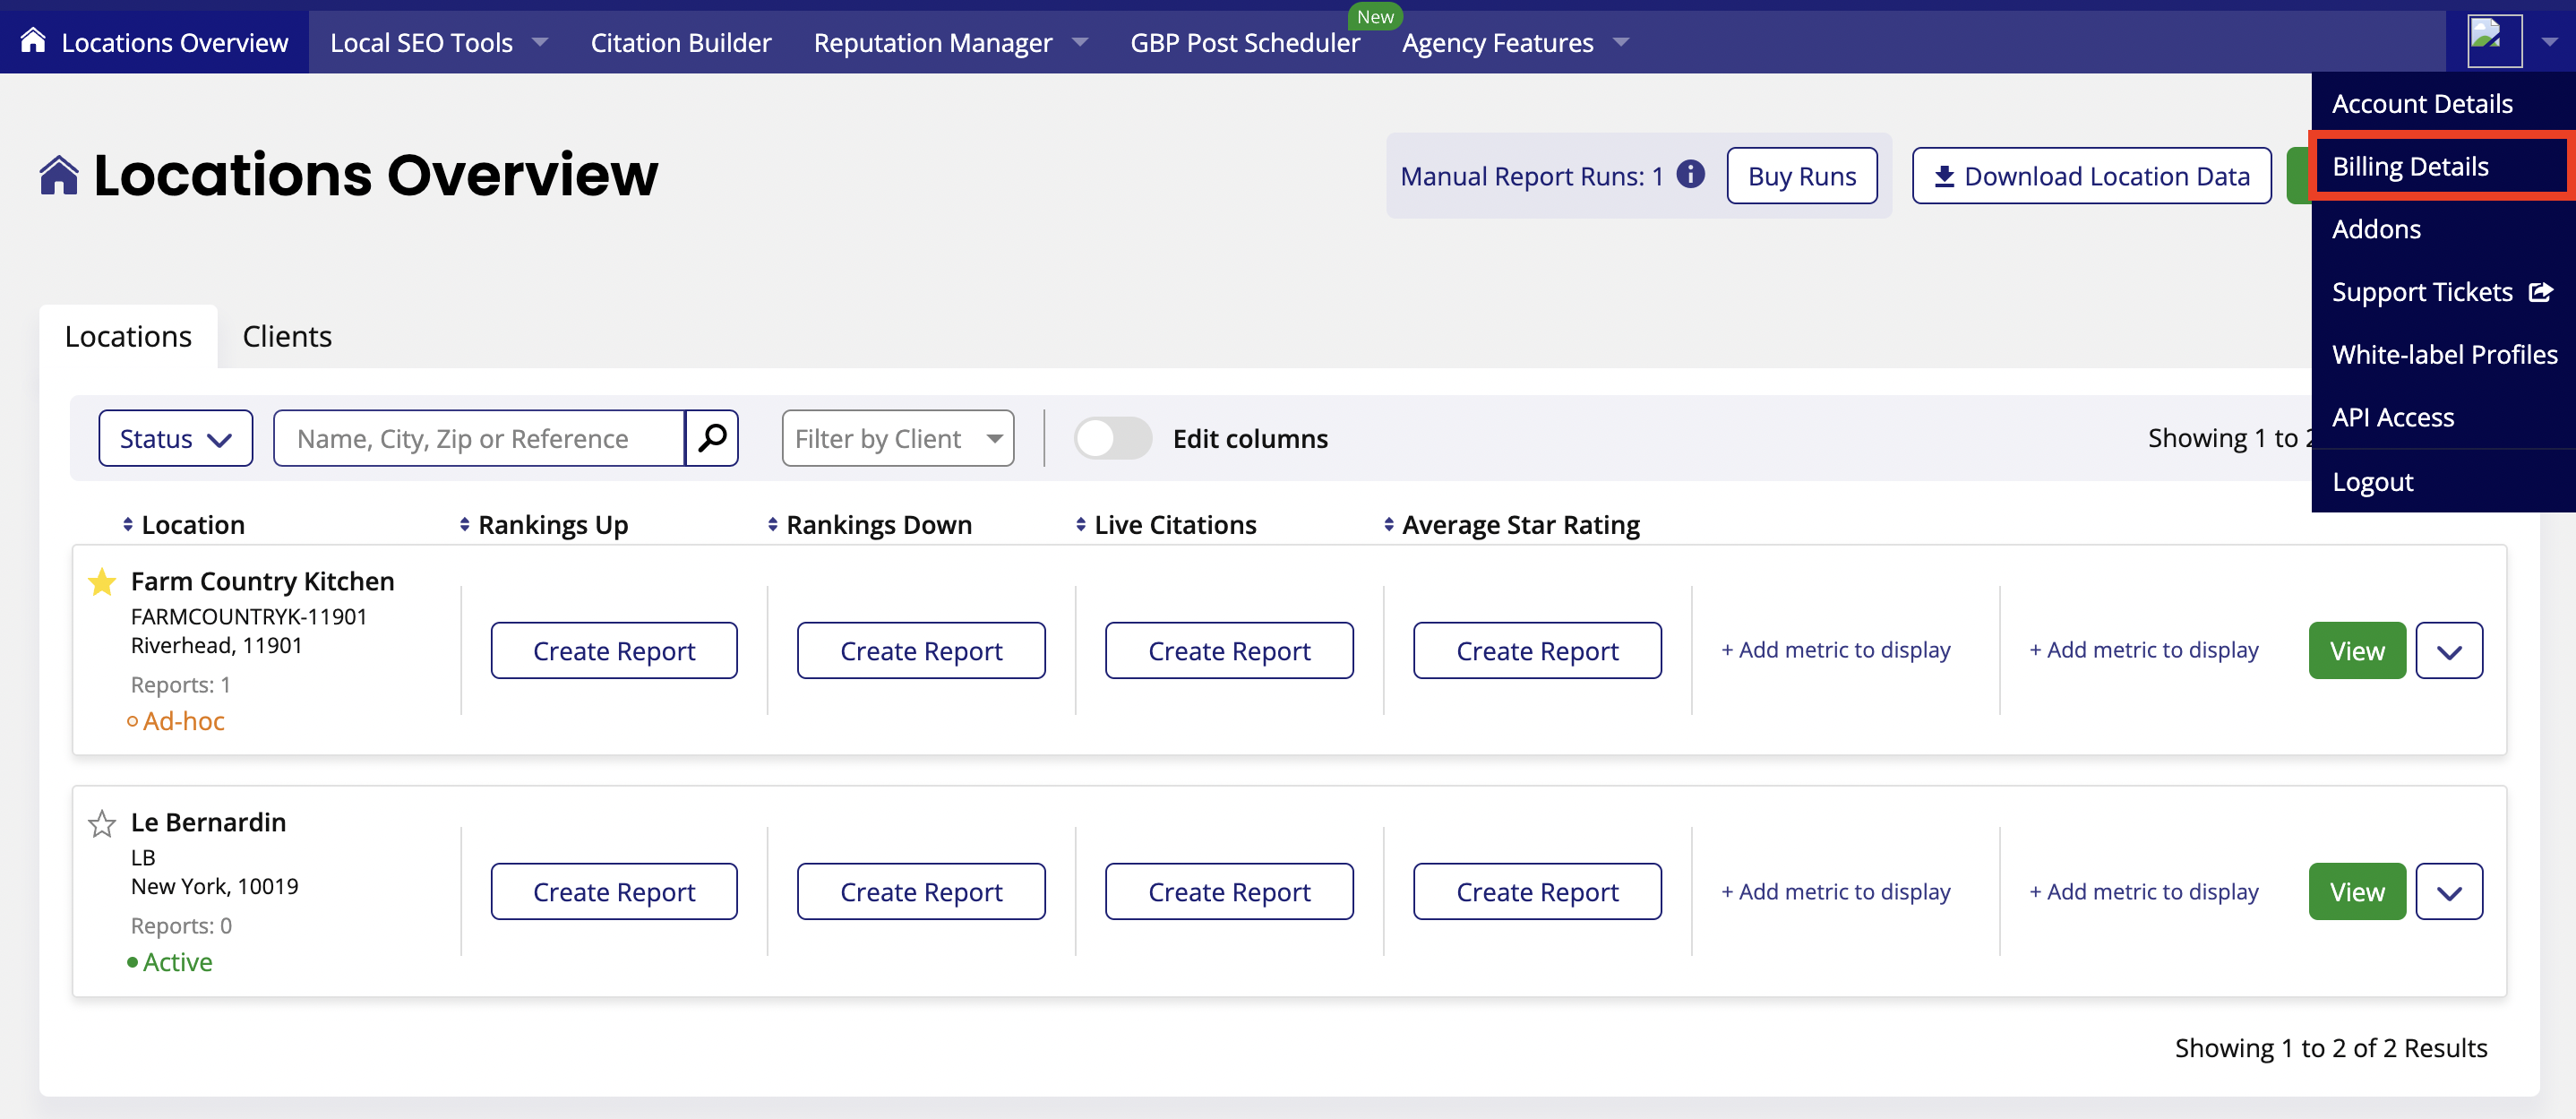The height and width of the screenshot is (1119, 2576).
Task: Create Rankings Down report for Farm Country Kitchen
Action: pos(921,651)
